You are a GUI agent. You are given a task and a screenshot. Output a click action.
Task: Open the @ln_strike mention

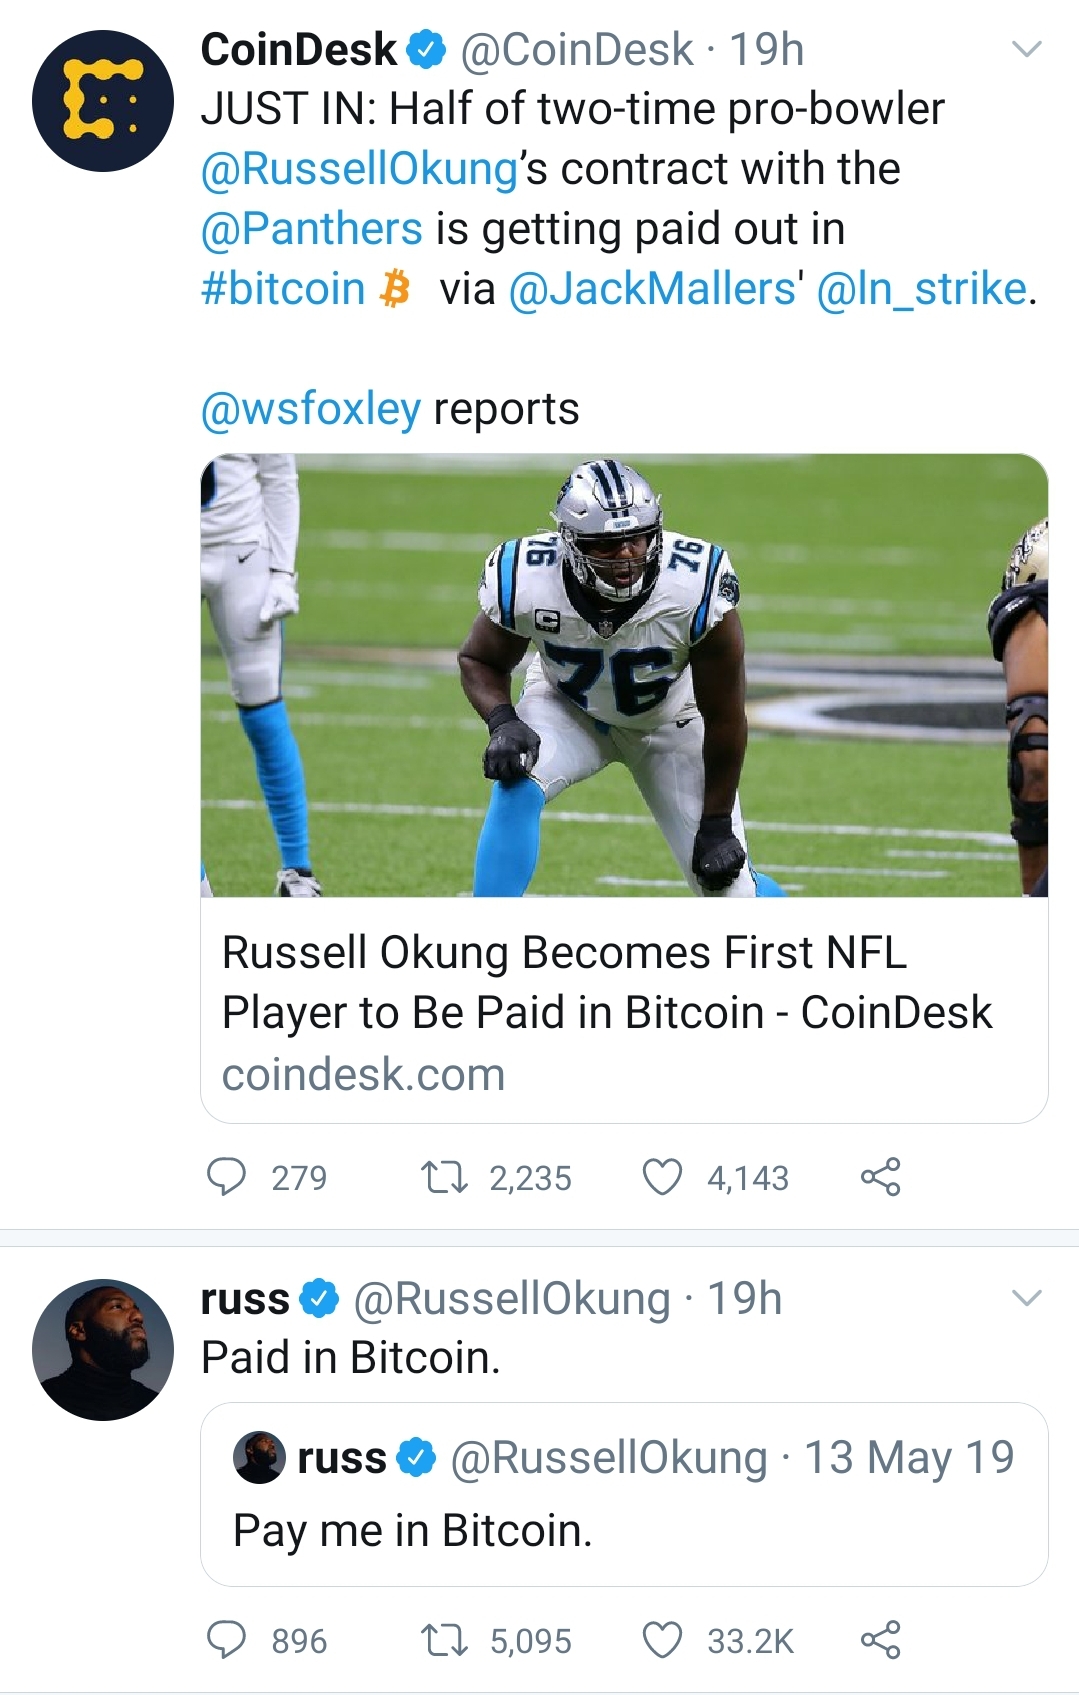(921, 289)
